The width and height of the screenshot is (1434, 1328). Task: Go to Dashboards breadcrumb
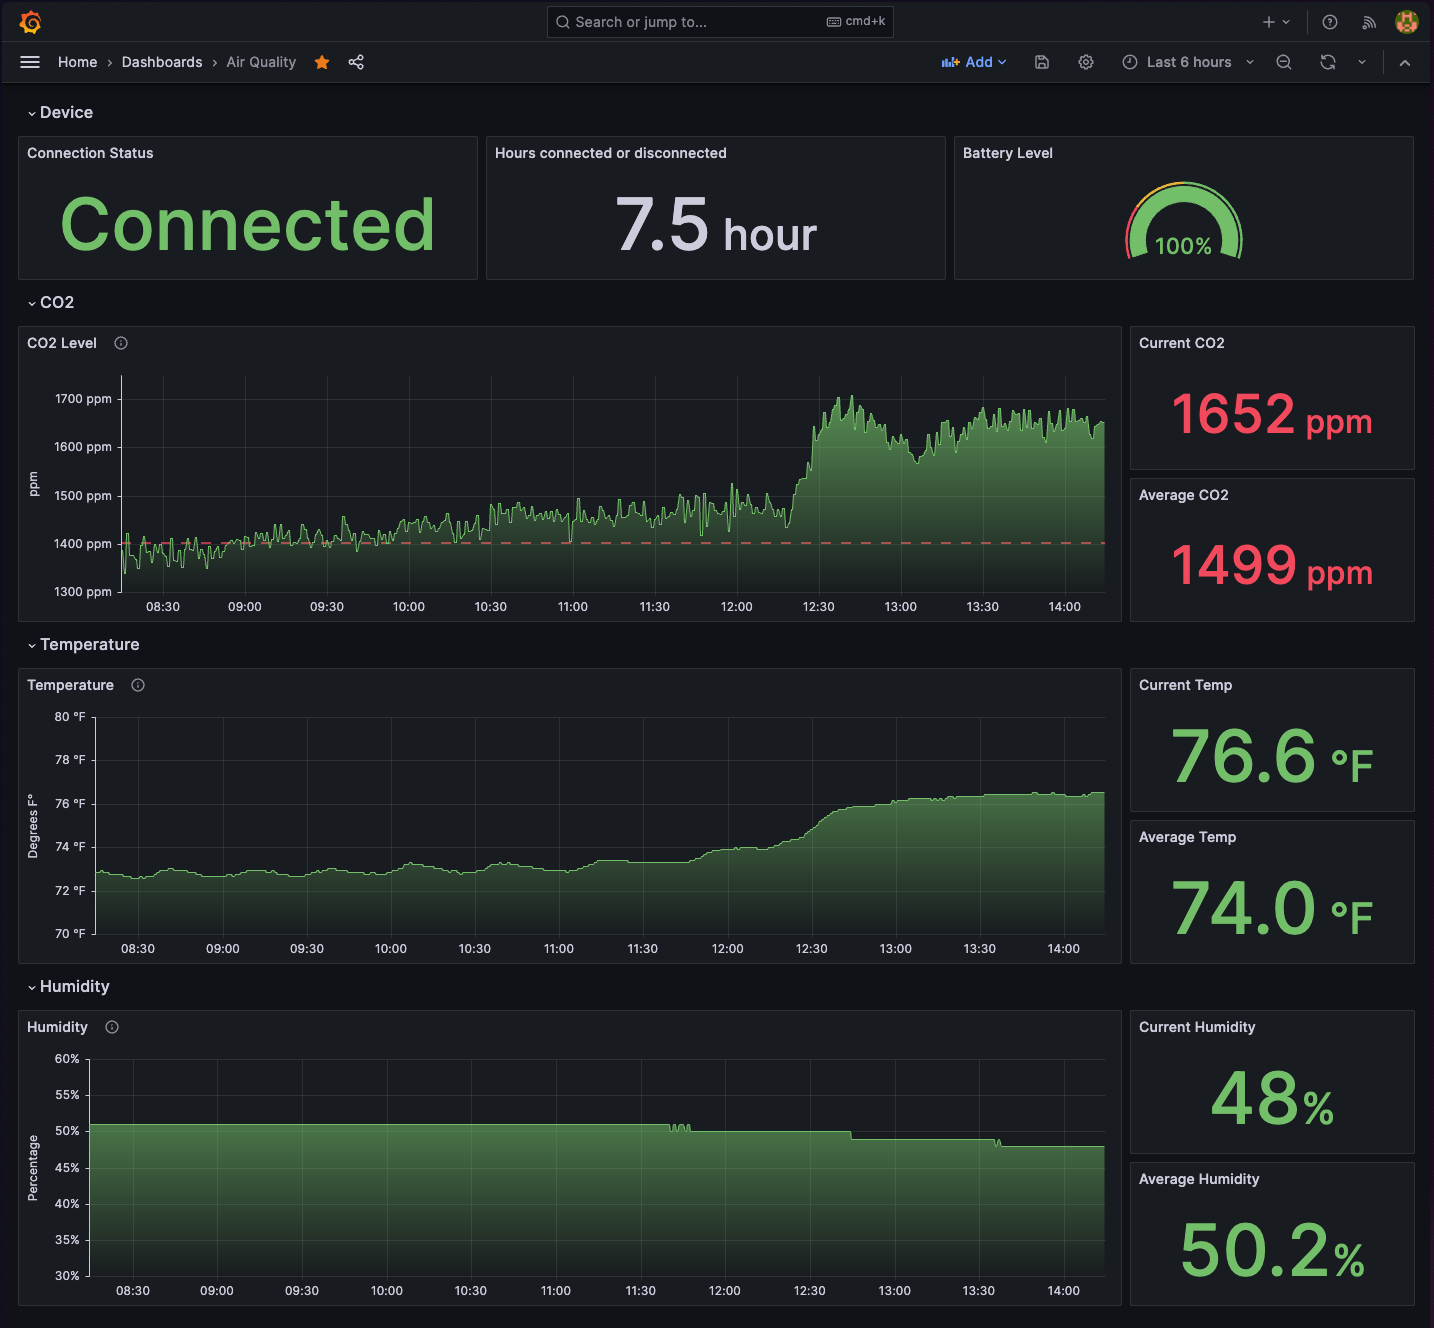click(x=162, y=62)
